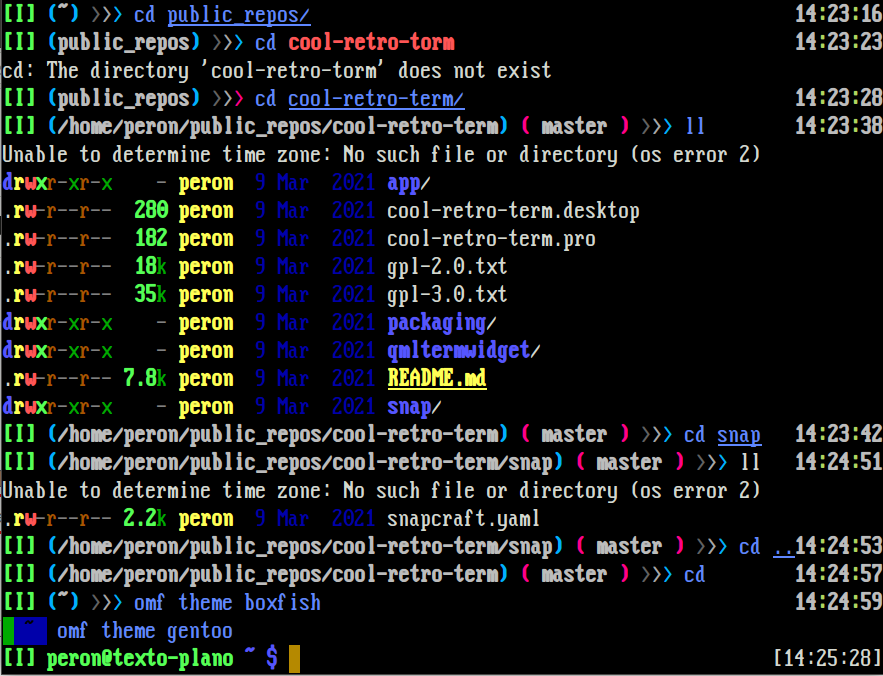Image resolution: width=883 pixels, height=676 pixels.
Task: Select the snapcraft.yaml file entry
Action: [x=464, y=519]
